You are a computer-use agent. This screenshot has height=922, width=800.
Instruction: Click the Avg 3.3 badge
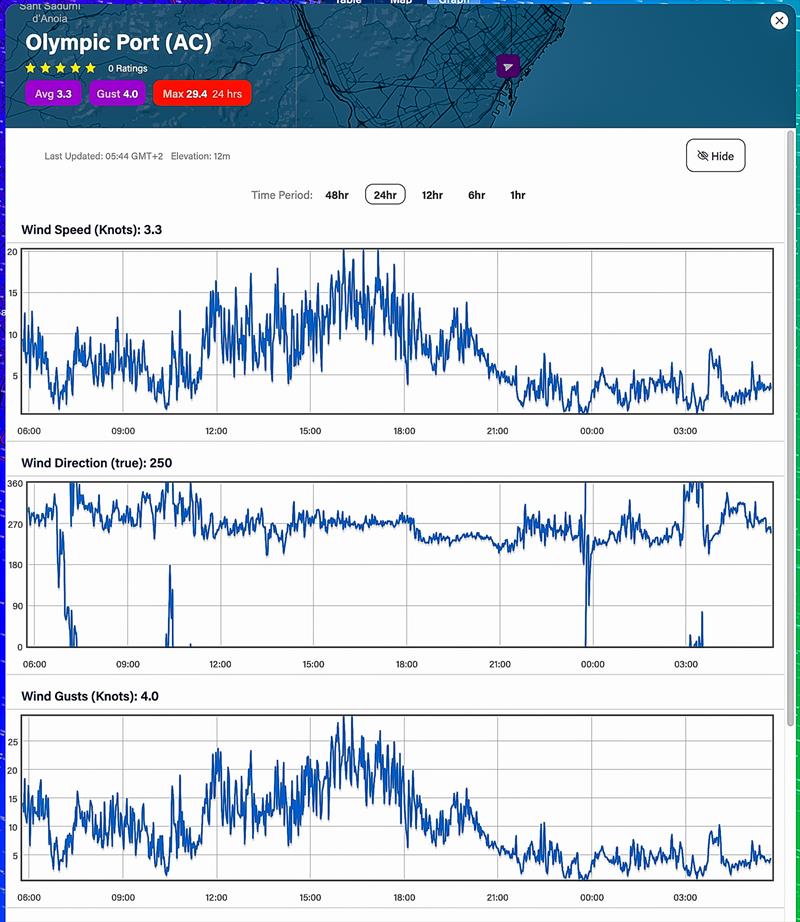(53, 94)
